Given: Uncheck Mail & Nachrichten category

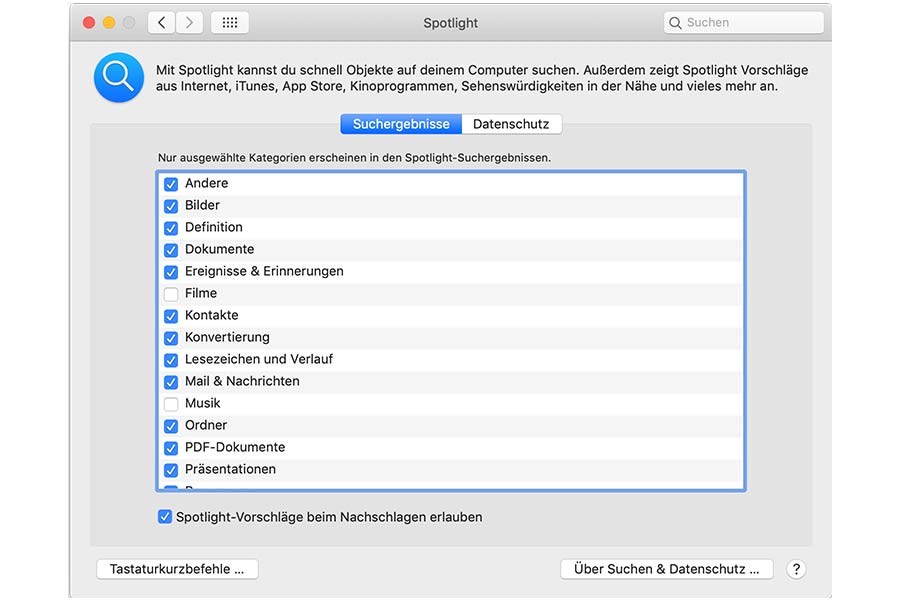Looking at the screenshot, I should 171,382.
